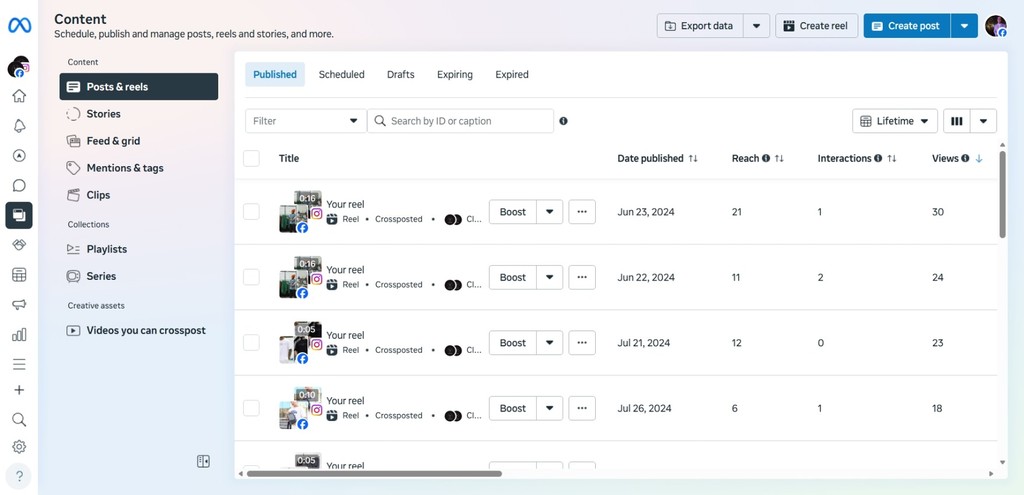The height and width of the screenshot is (495, 1024).
Task: Click the Views info icon
Action: click(x=965, y=158)
